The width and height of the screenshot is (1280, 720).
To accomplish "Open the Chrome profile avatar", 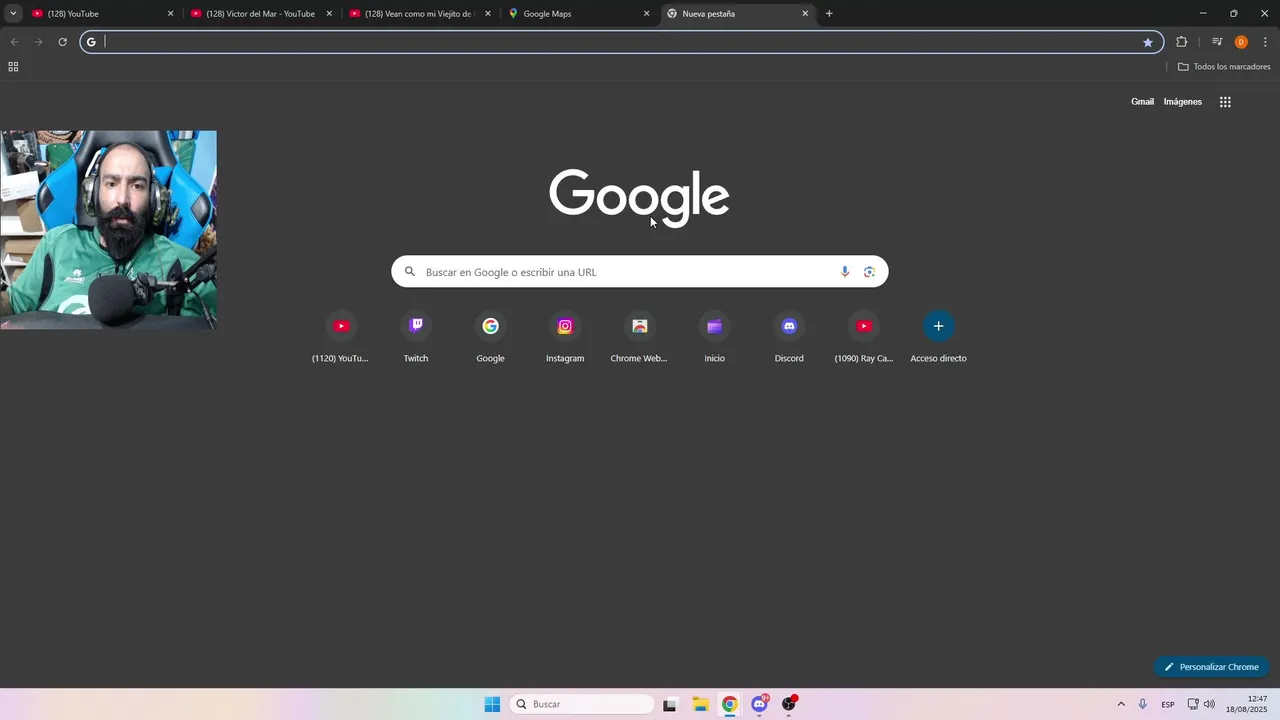I will click(1241, 42).
